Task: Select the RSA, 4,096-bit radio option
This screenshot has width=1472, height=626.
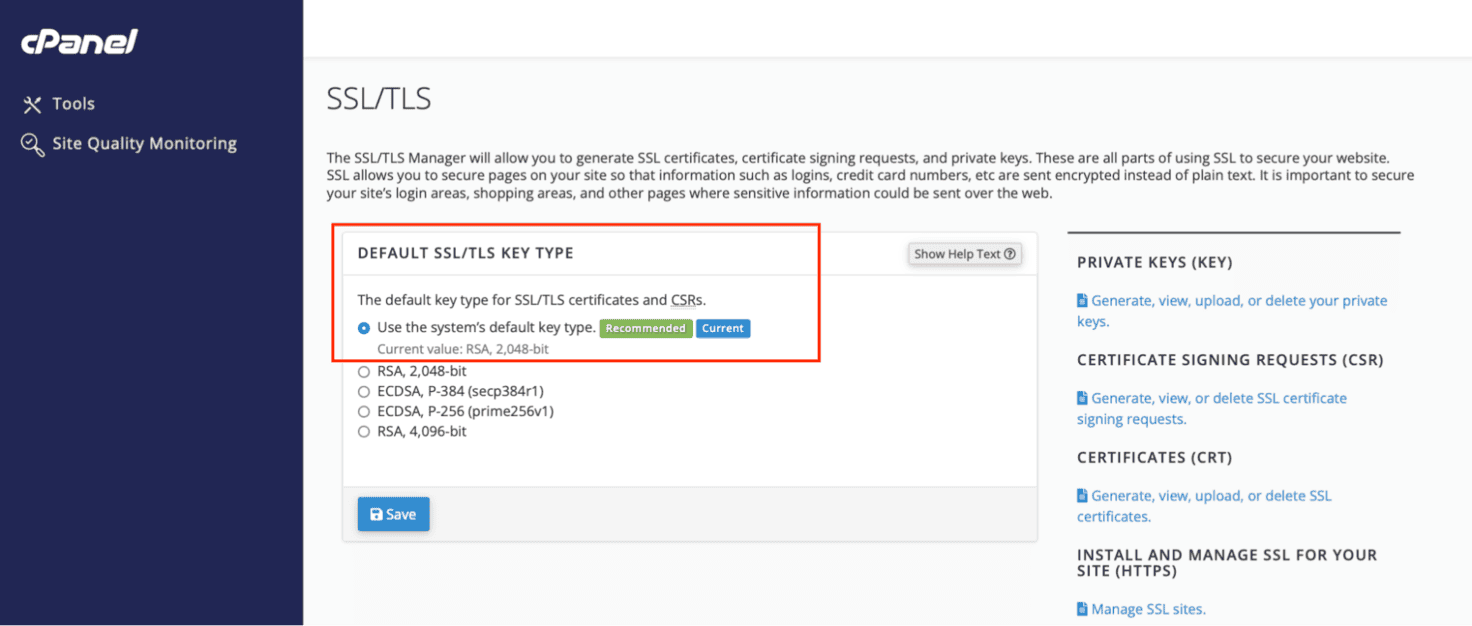Action: coord(364,432)
